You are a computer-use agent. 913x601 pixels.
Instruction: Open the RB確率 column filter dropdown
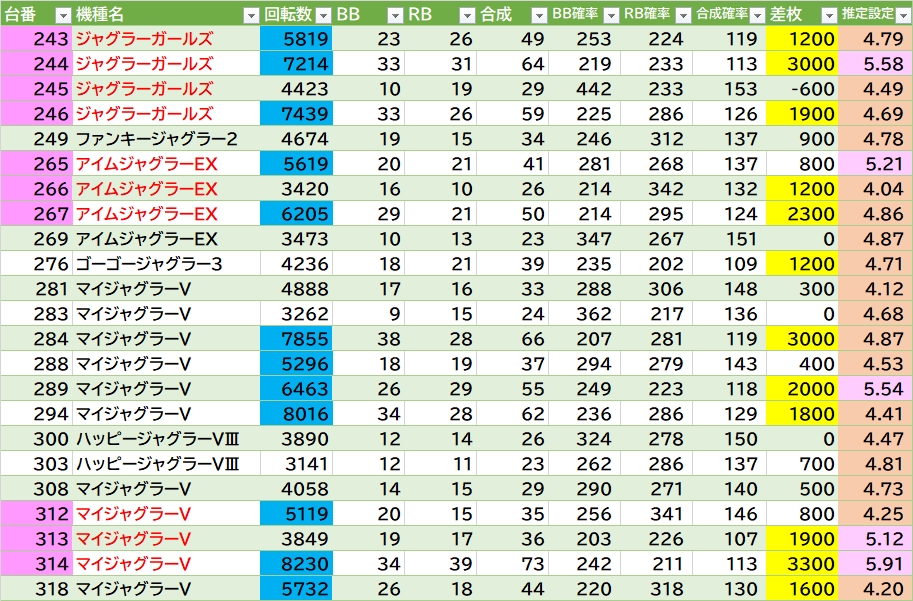click(x=684, y=15)
